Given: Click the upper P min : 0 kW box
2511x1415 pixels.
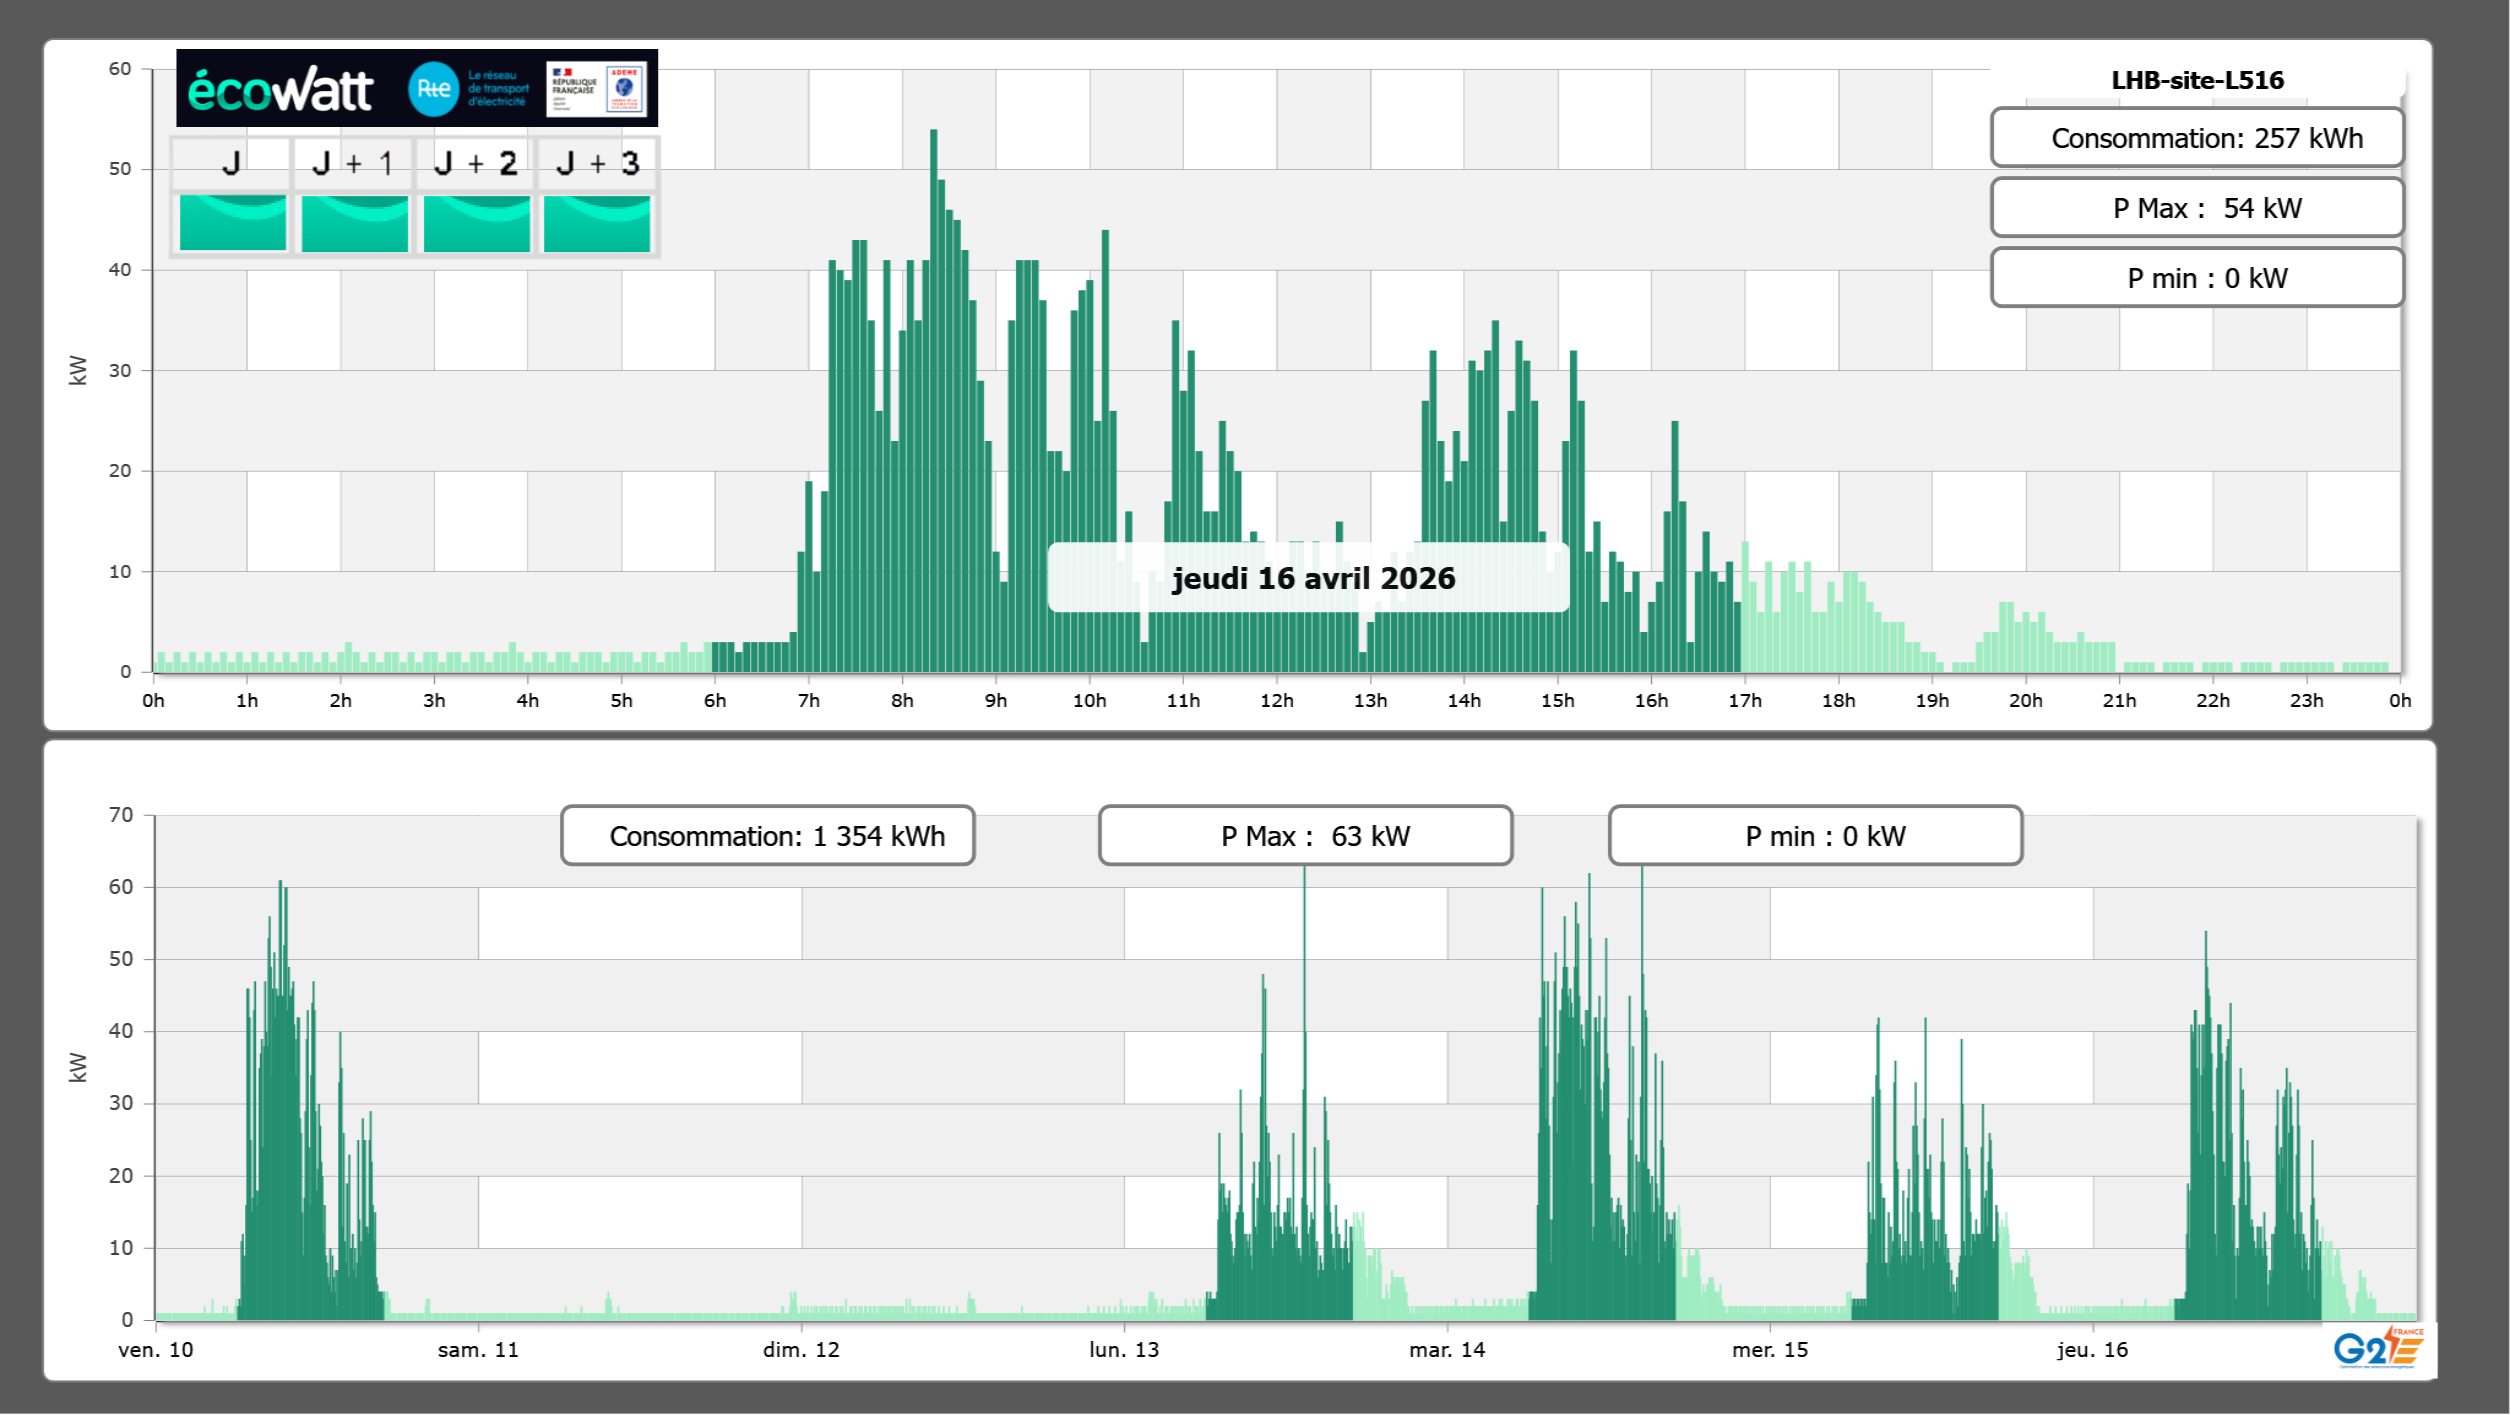Looking at the screenshot, I should 2196,278.
